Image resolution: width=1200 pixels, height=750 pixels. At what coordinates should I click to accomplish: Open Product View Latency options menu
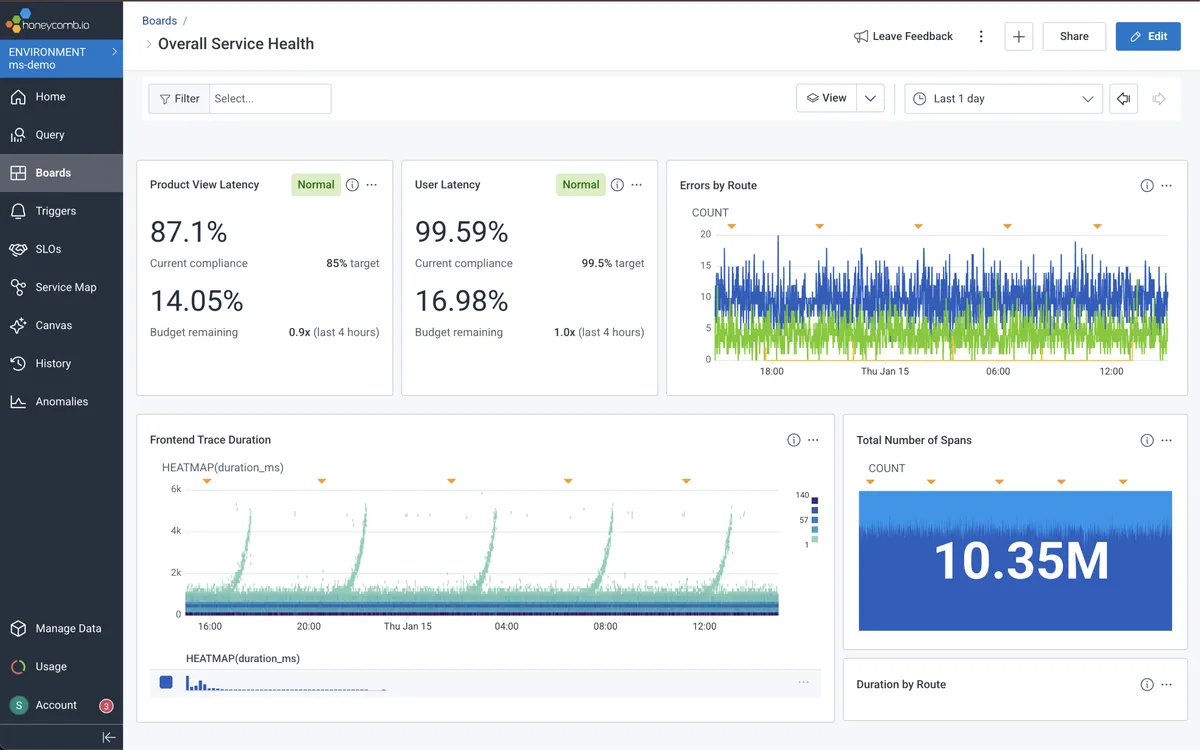point(372,185)
